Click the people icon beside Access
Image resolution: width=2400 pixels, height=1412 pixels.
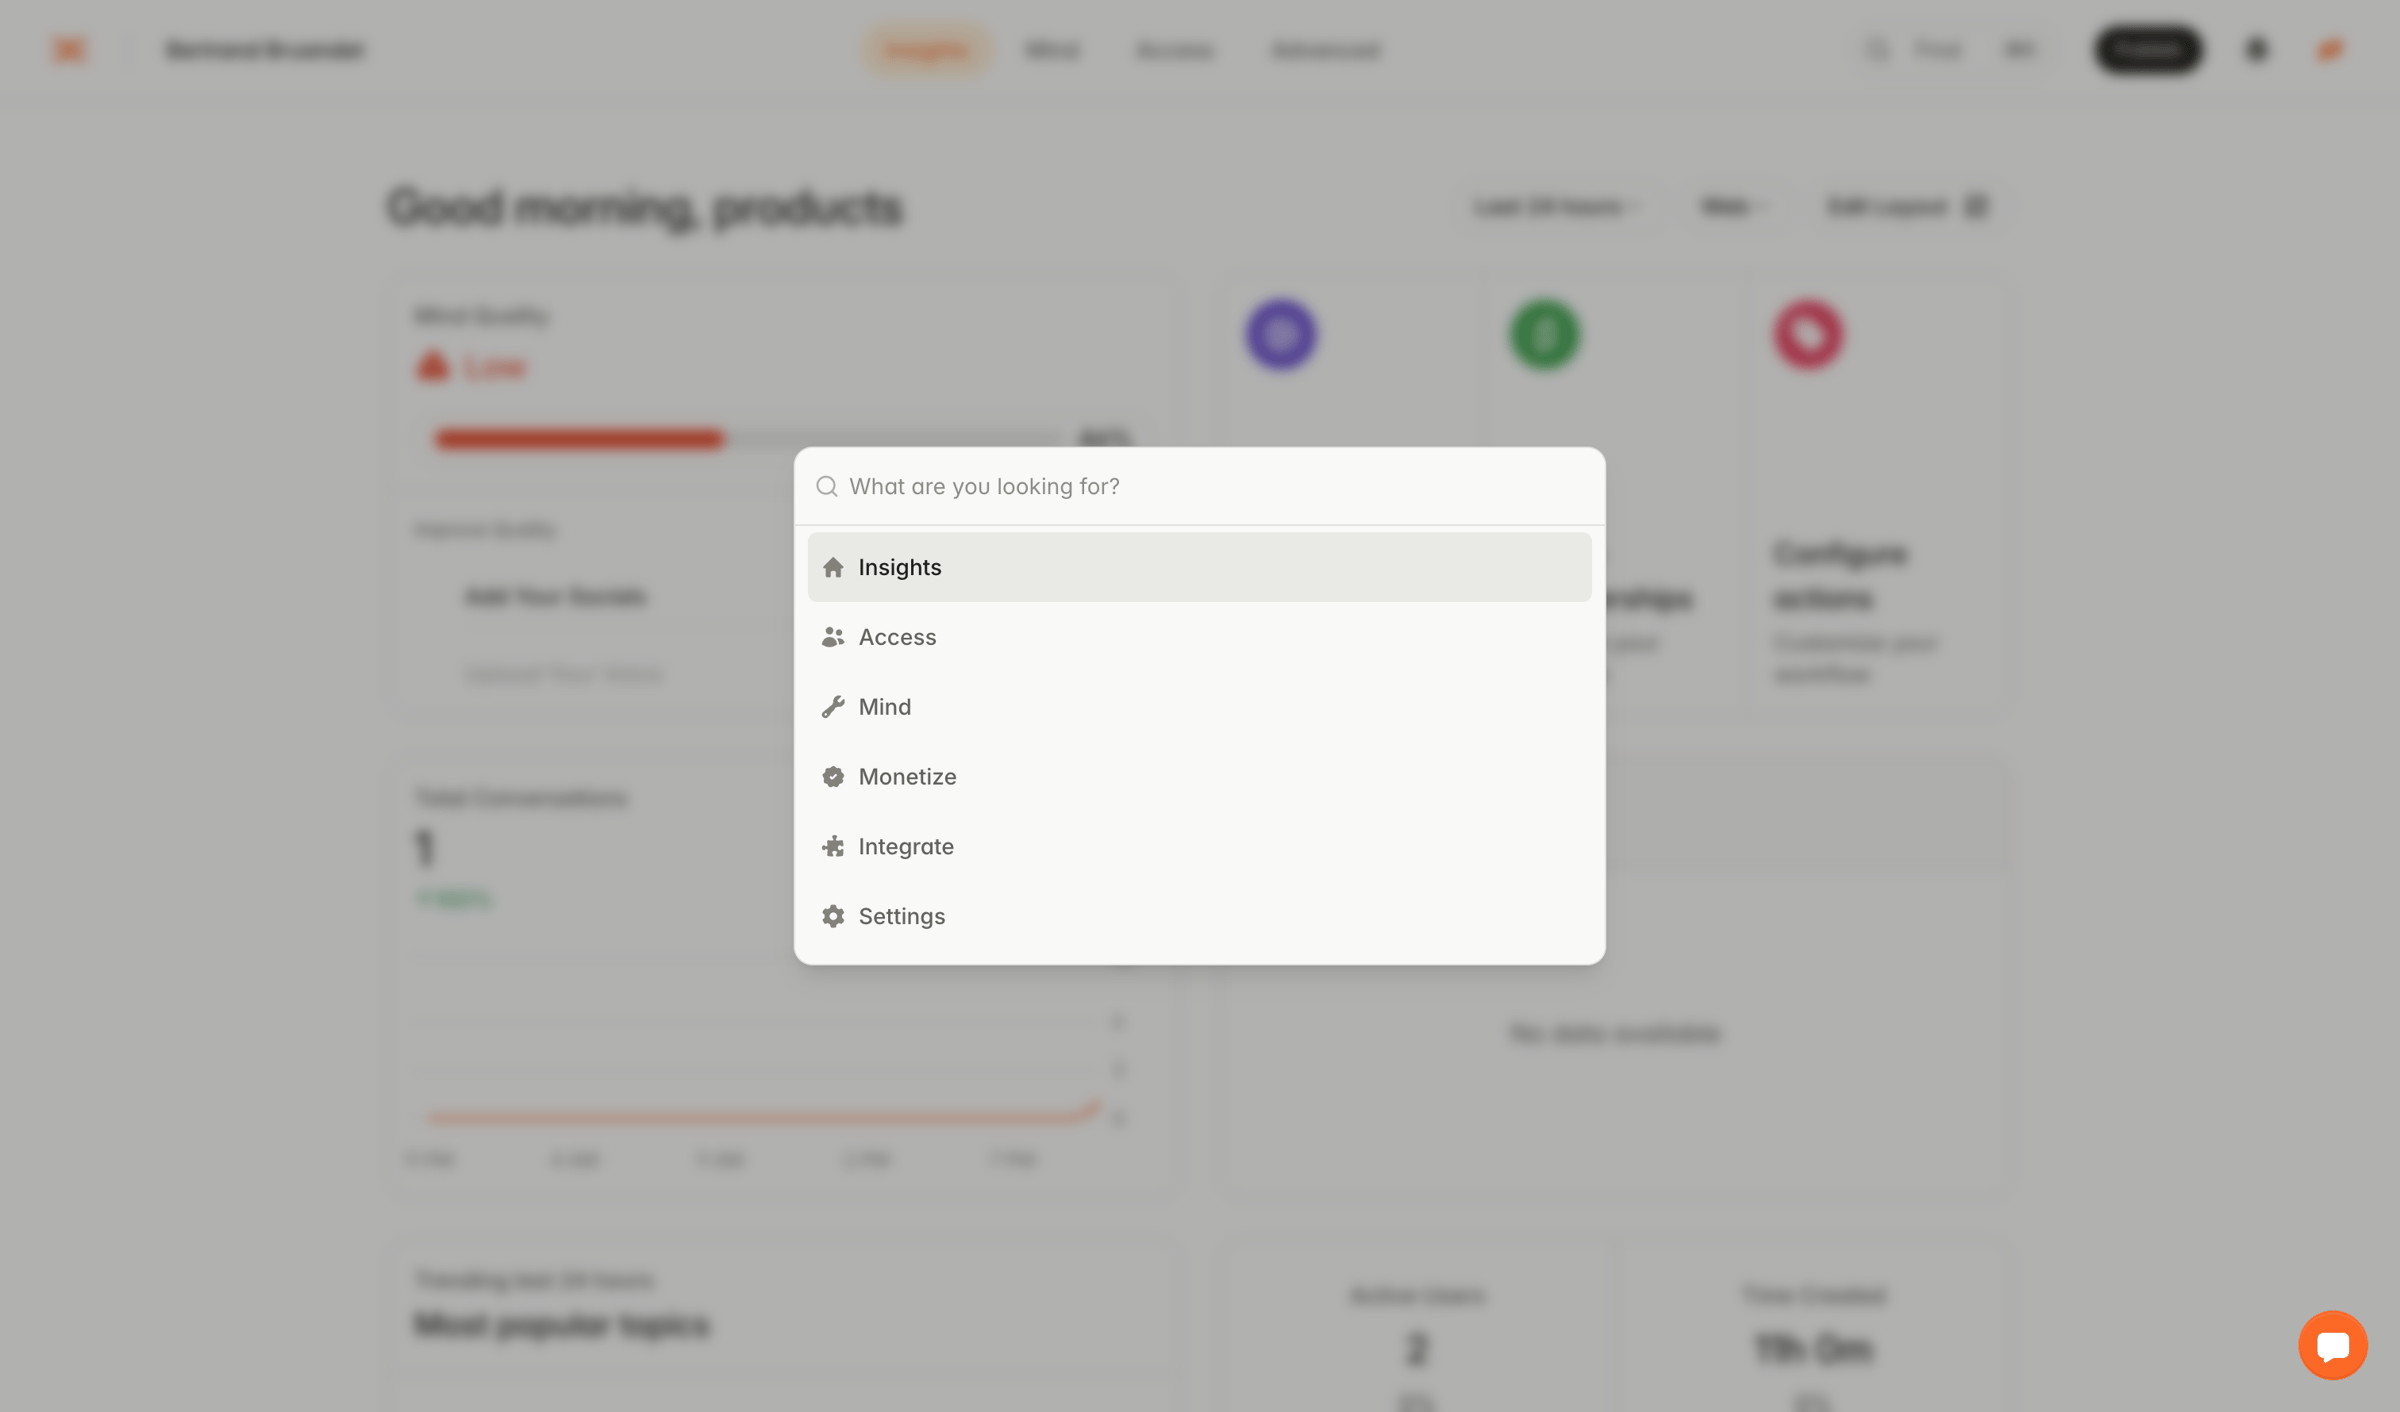point(833,637)
